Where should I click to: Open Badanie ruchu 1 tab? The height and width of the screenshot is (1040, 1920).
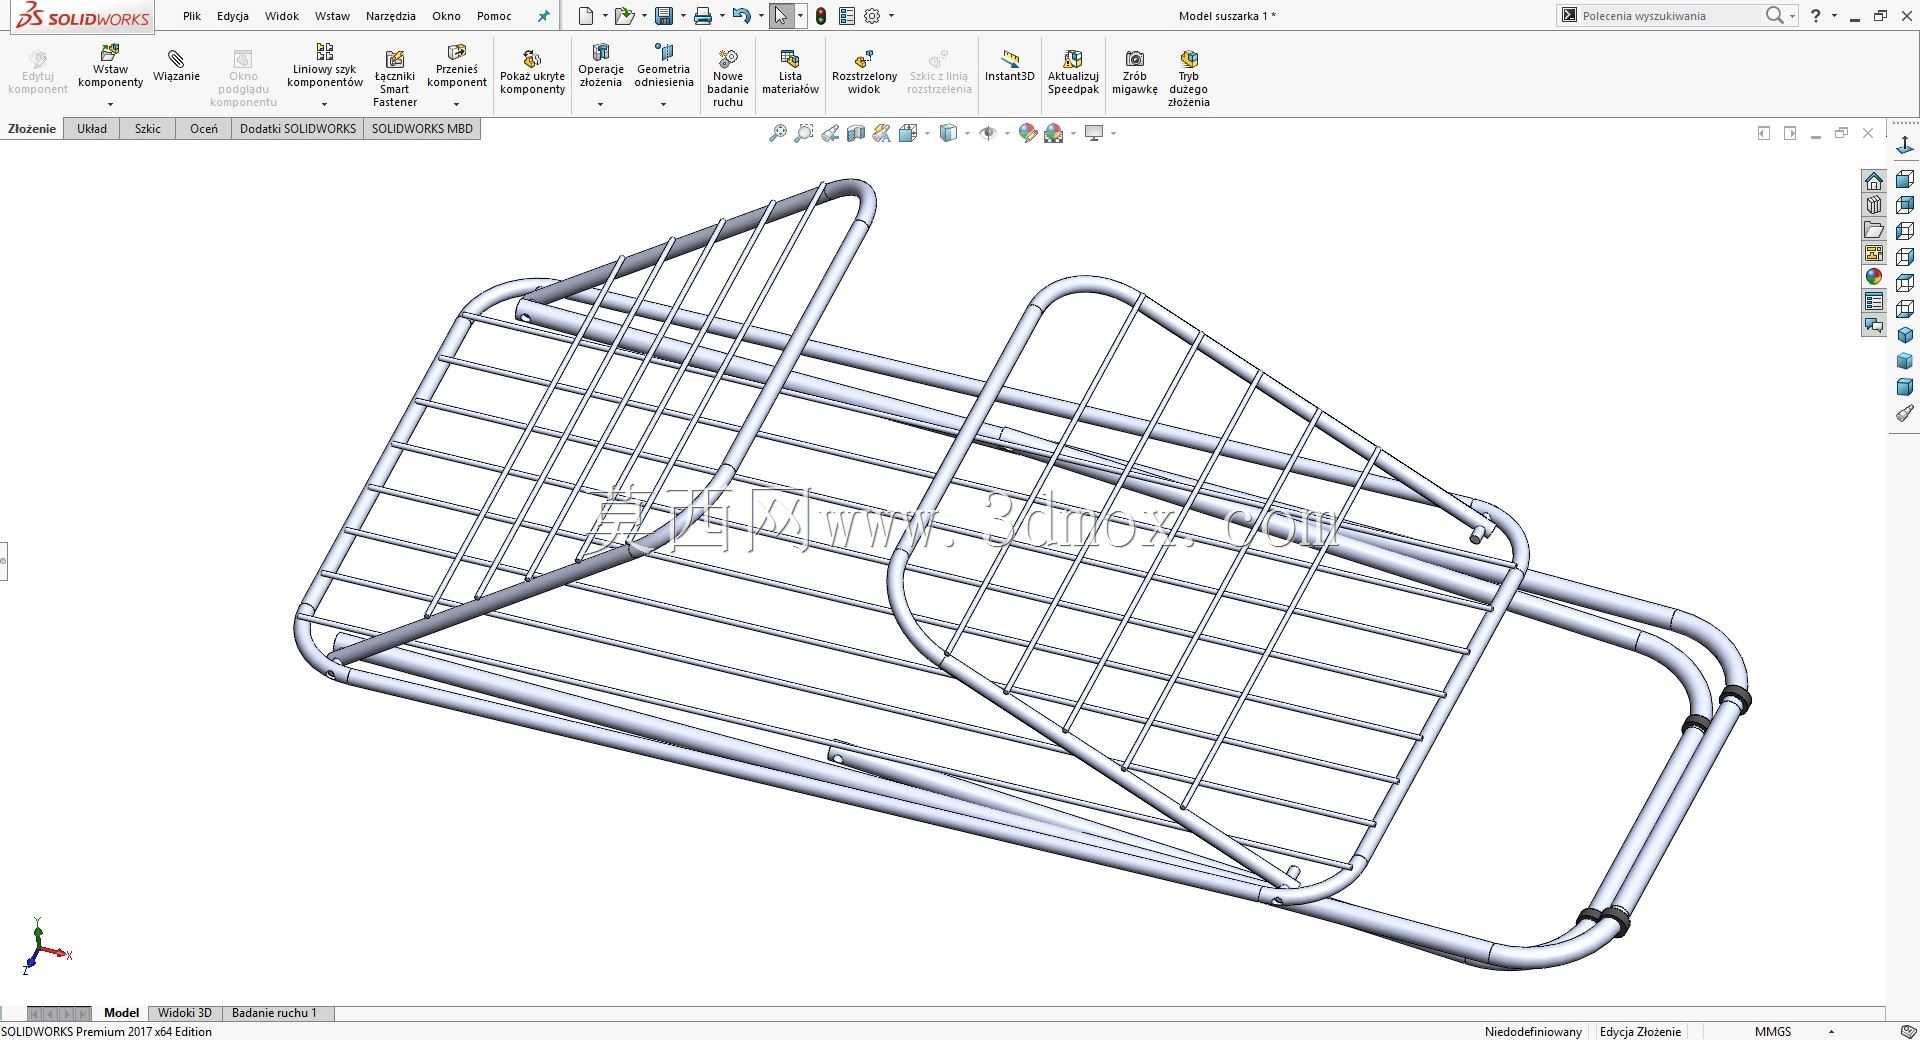[x=274, y=1013]
